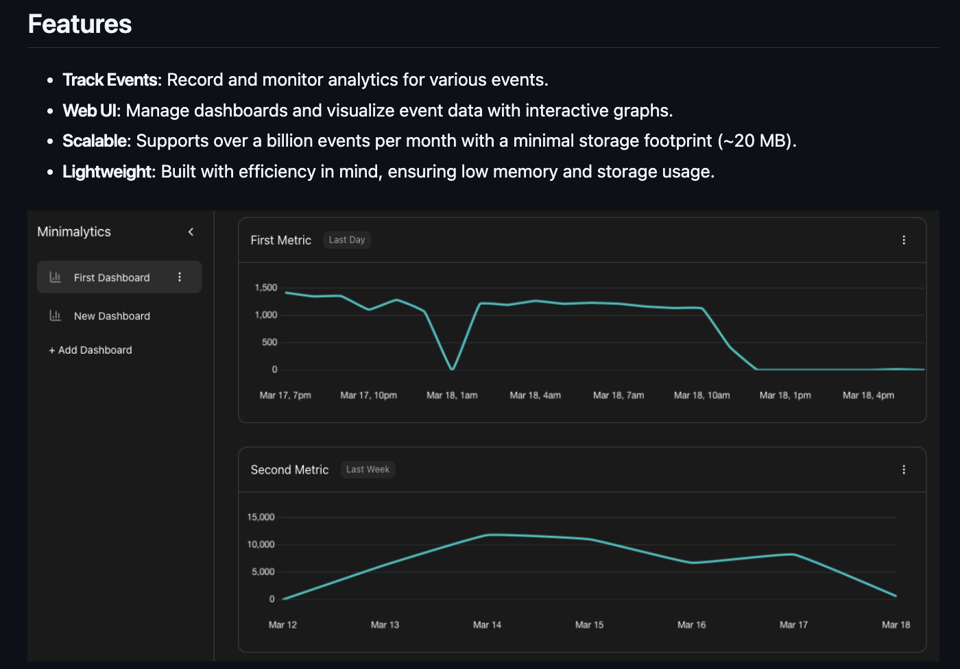Collapse the Minimalytics sidebar with chevron
The width and height of the screenshot is (960, 669).
click(191, 232)
